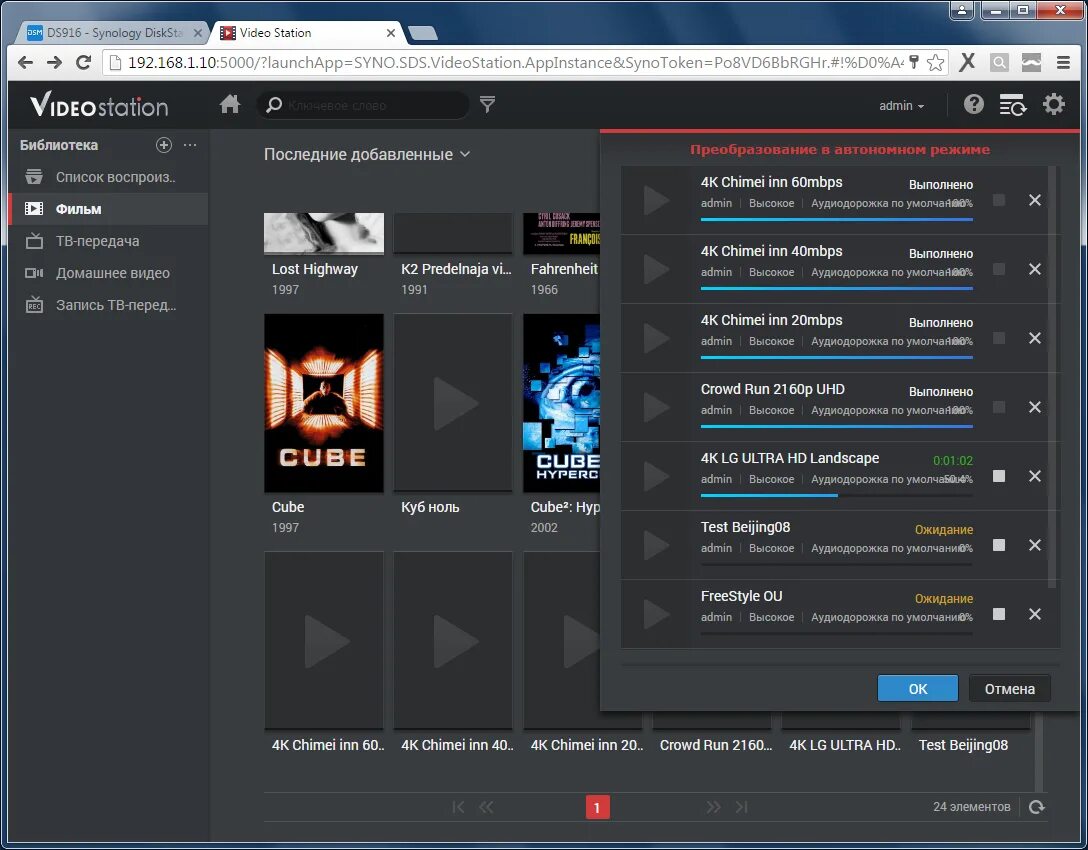Screen dimensions: 1088x850
Task: Open 4K Chimei inn 60.. library thumbnail
Action: tap(324, 640)
